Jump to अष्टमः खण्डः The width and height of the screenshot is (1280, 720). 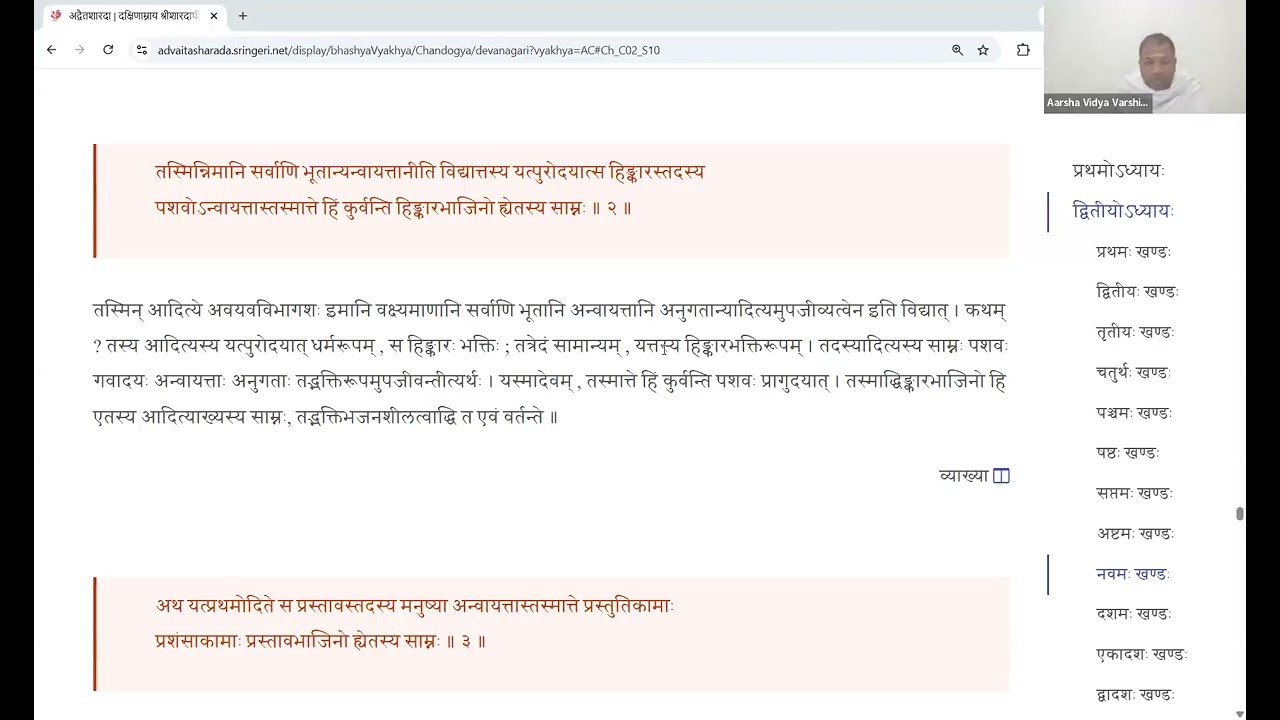[x=1135, y=533]
